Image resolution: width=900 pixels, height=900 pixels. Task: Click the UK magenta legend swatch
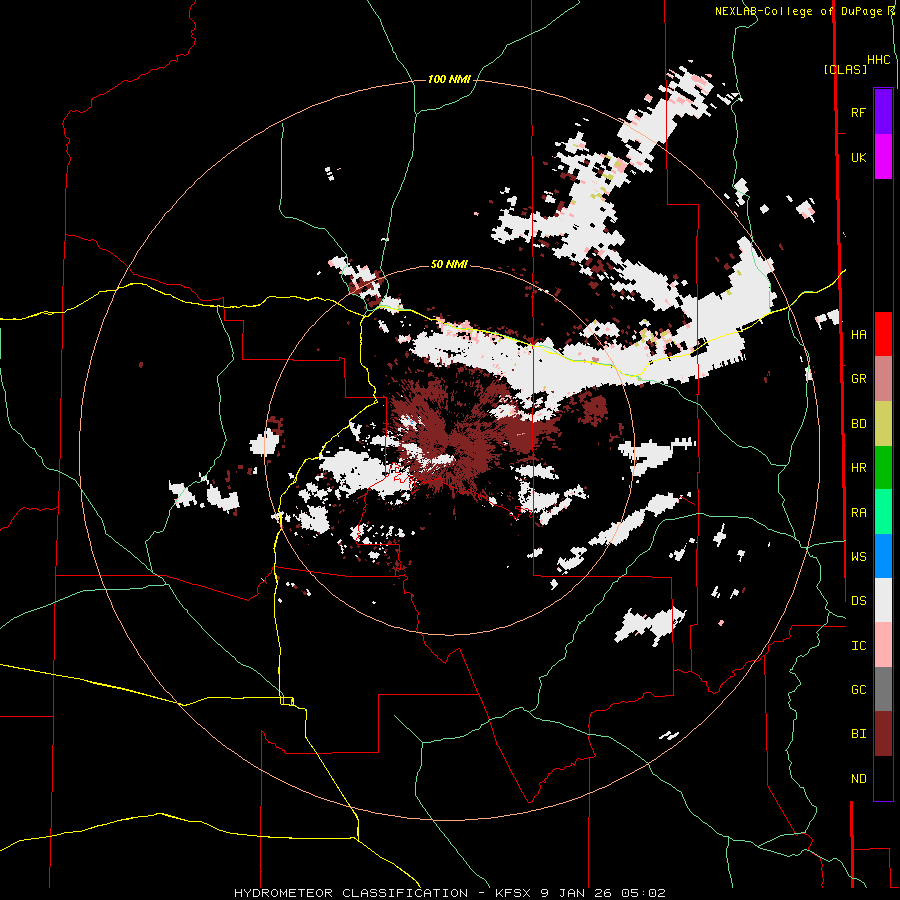883,157
